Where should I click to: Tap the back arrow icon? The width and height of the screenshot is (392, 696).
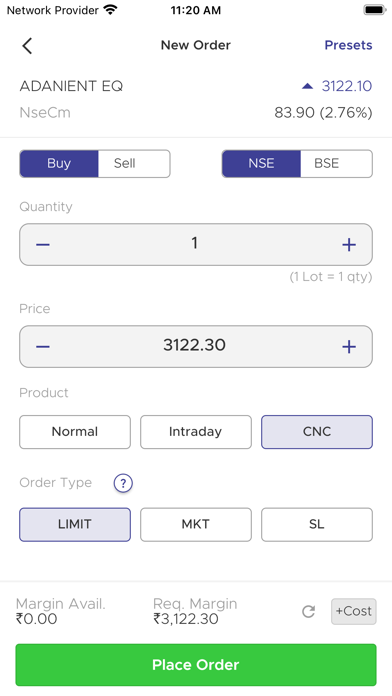(x=27, y=45)
